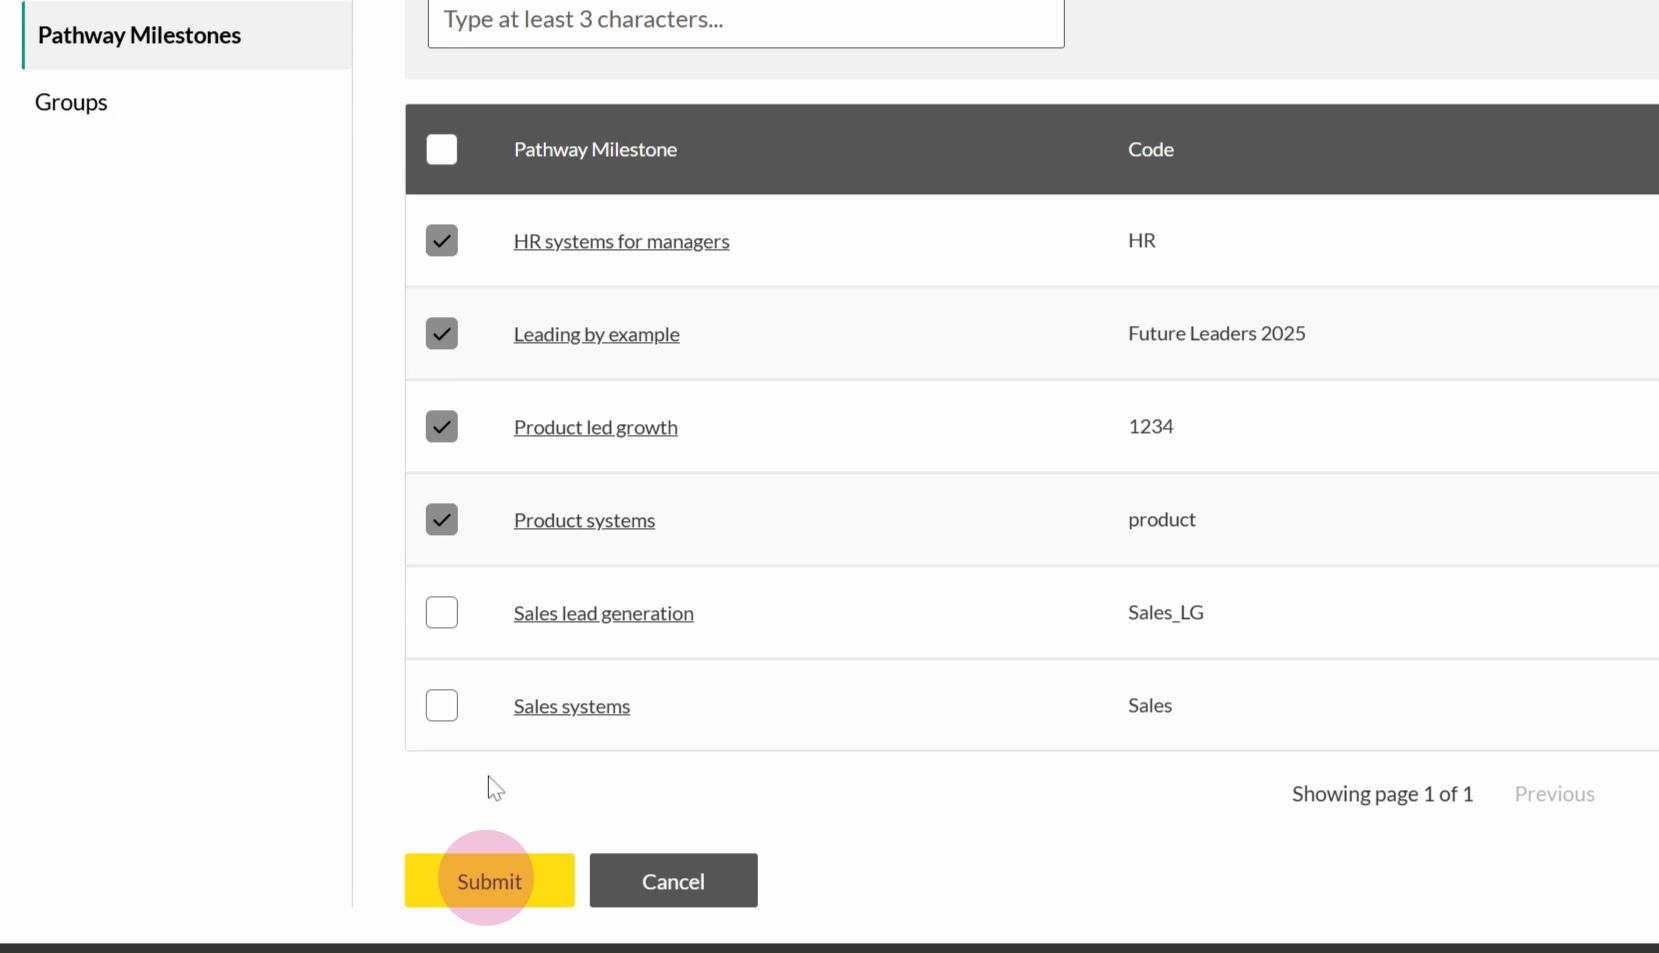Uncheck the HR systems for managers checkbox
Screen dimensions: 1659x953
point(441,240)
